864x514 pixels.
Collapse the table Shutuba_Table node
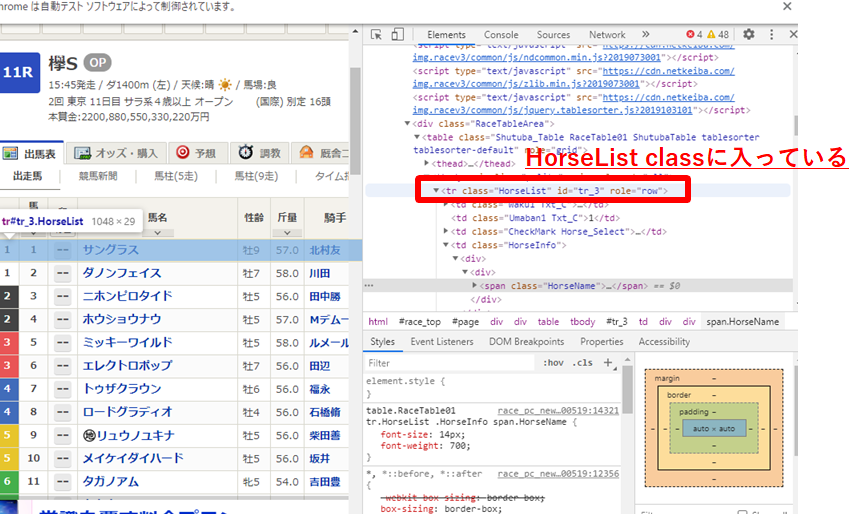pyautogui.click(x=417, y=137)
